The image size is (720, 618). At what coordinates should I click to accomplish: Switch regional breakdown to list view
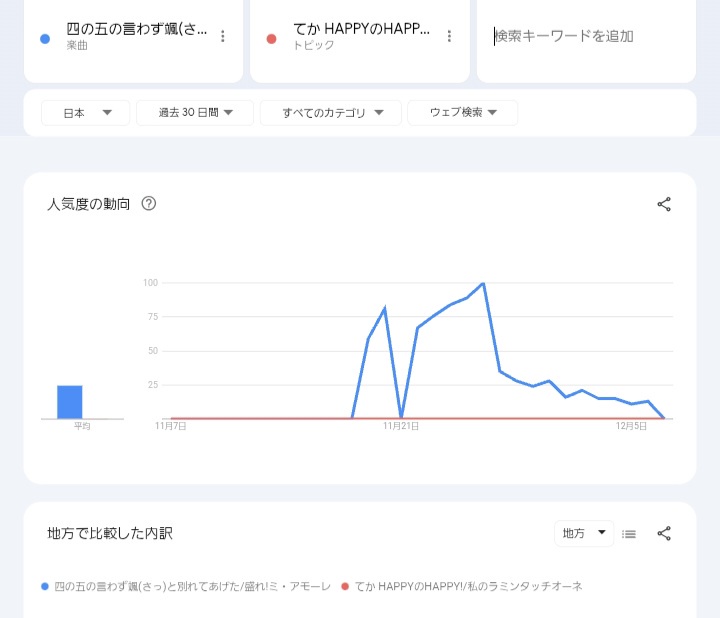pos(629,534)
